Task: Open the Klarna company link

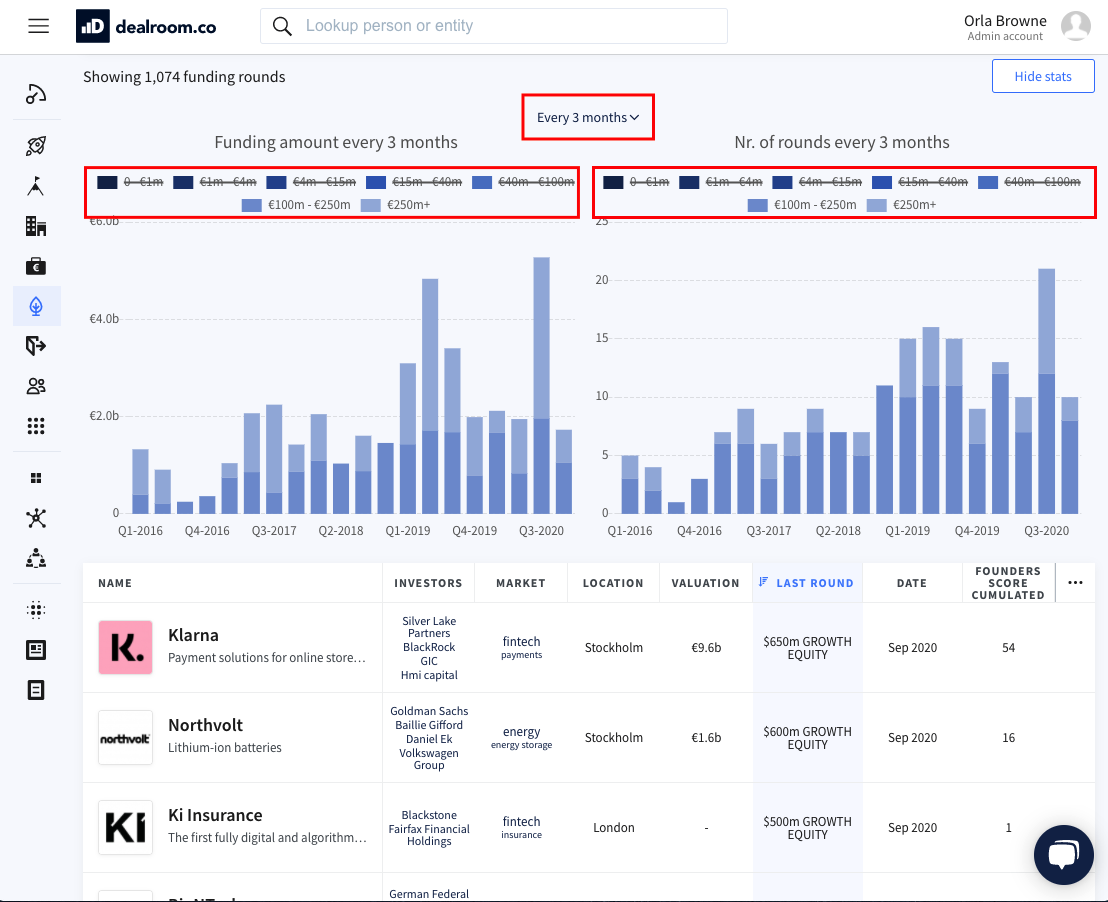Action: (193, 635)
